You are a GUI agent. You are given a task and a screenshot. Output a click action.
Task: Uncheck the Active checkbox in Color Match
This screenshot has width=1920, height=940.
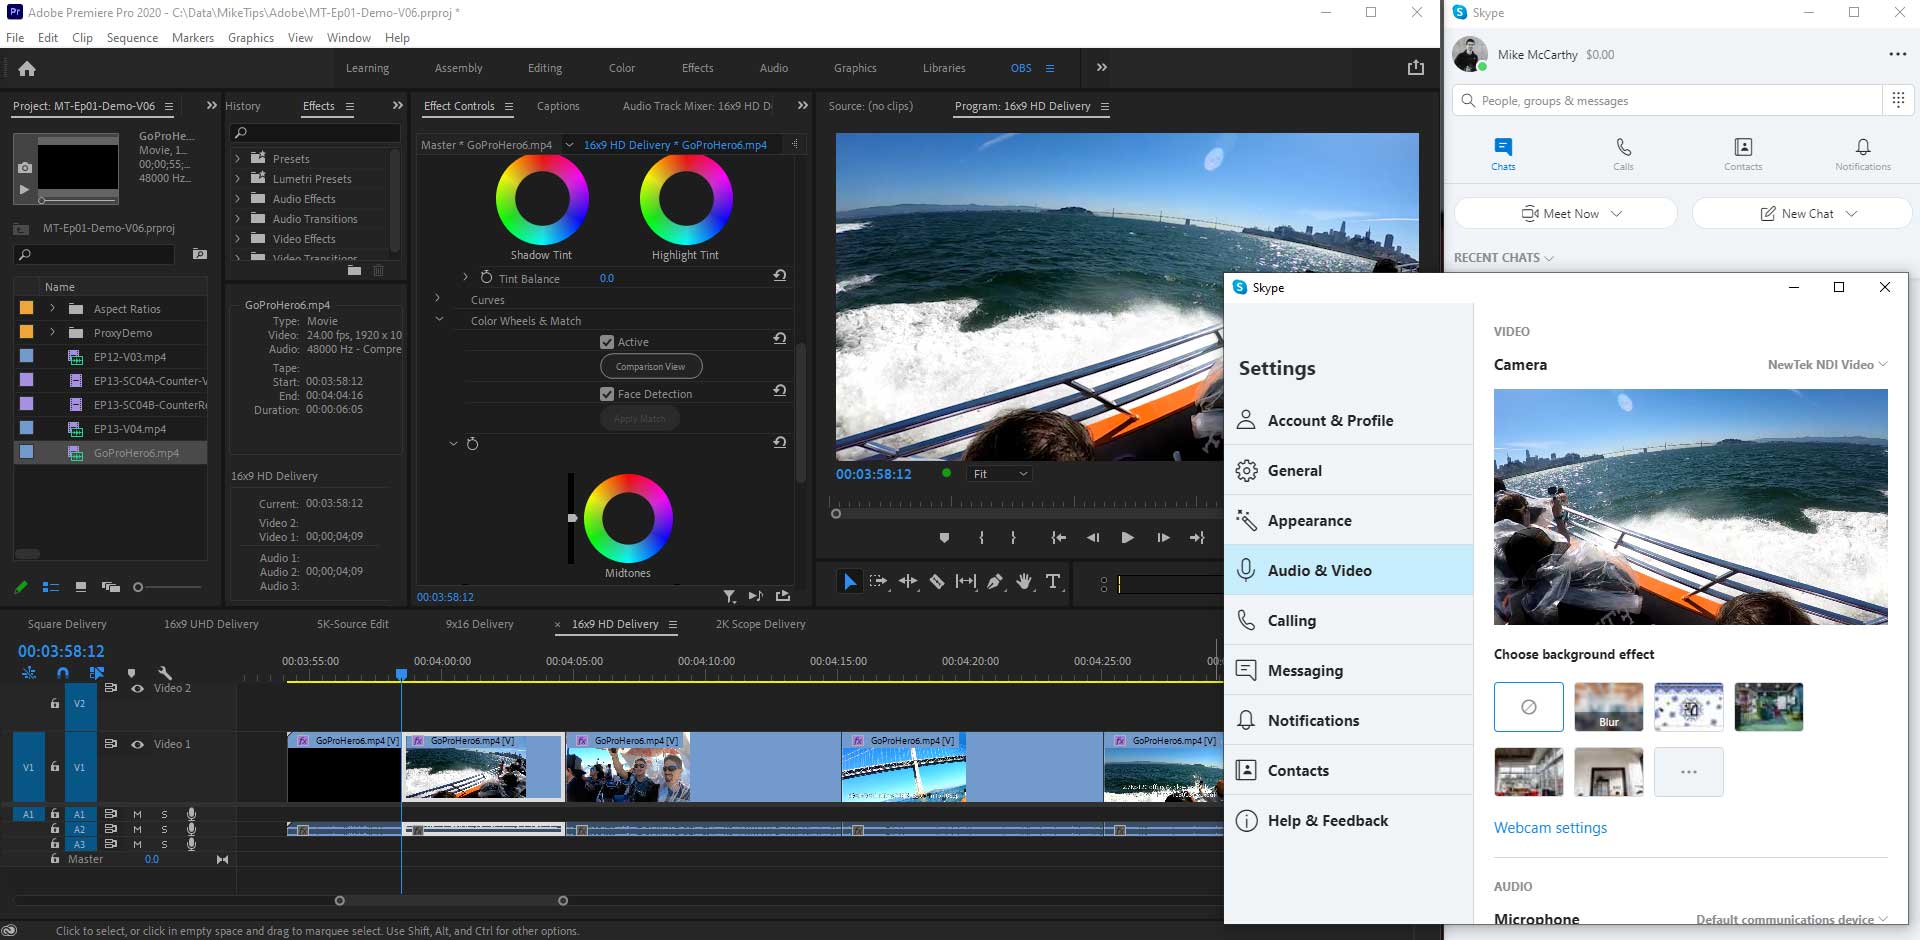point(607,342)
